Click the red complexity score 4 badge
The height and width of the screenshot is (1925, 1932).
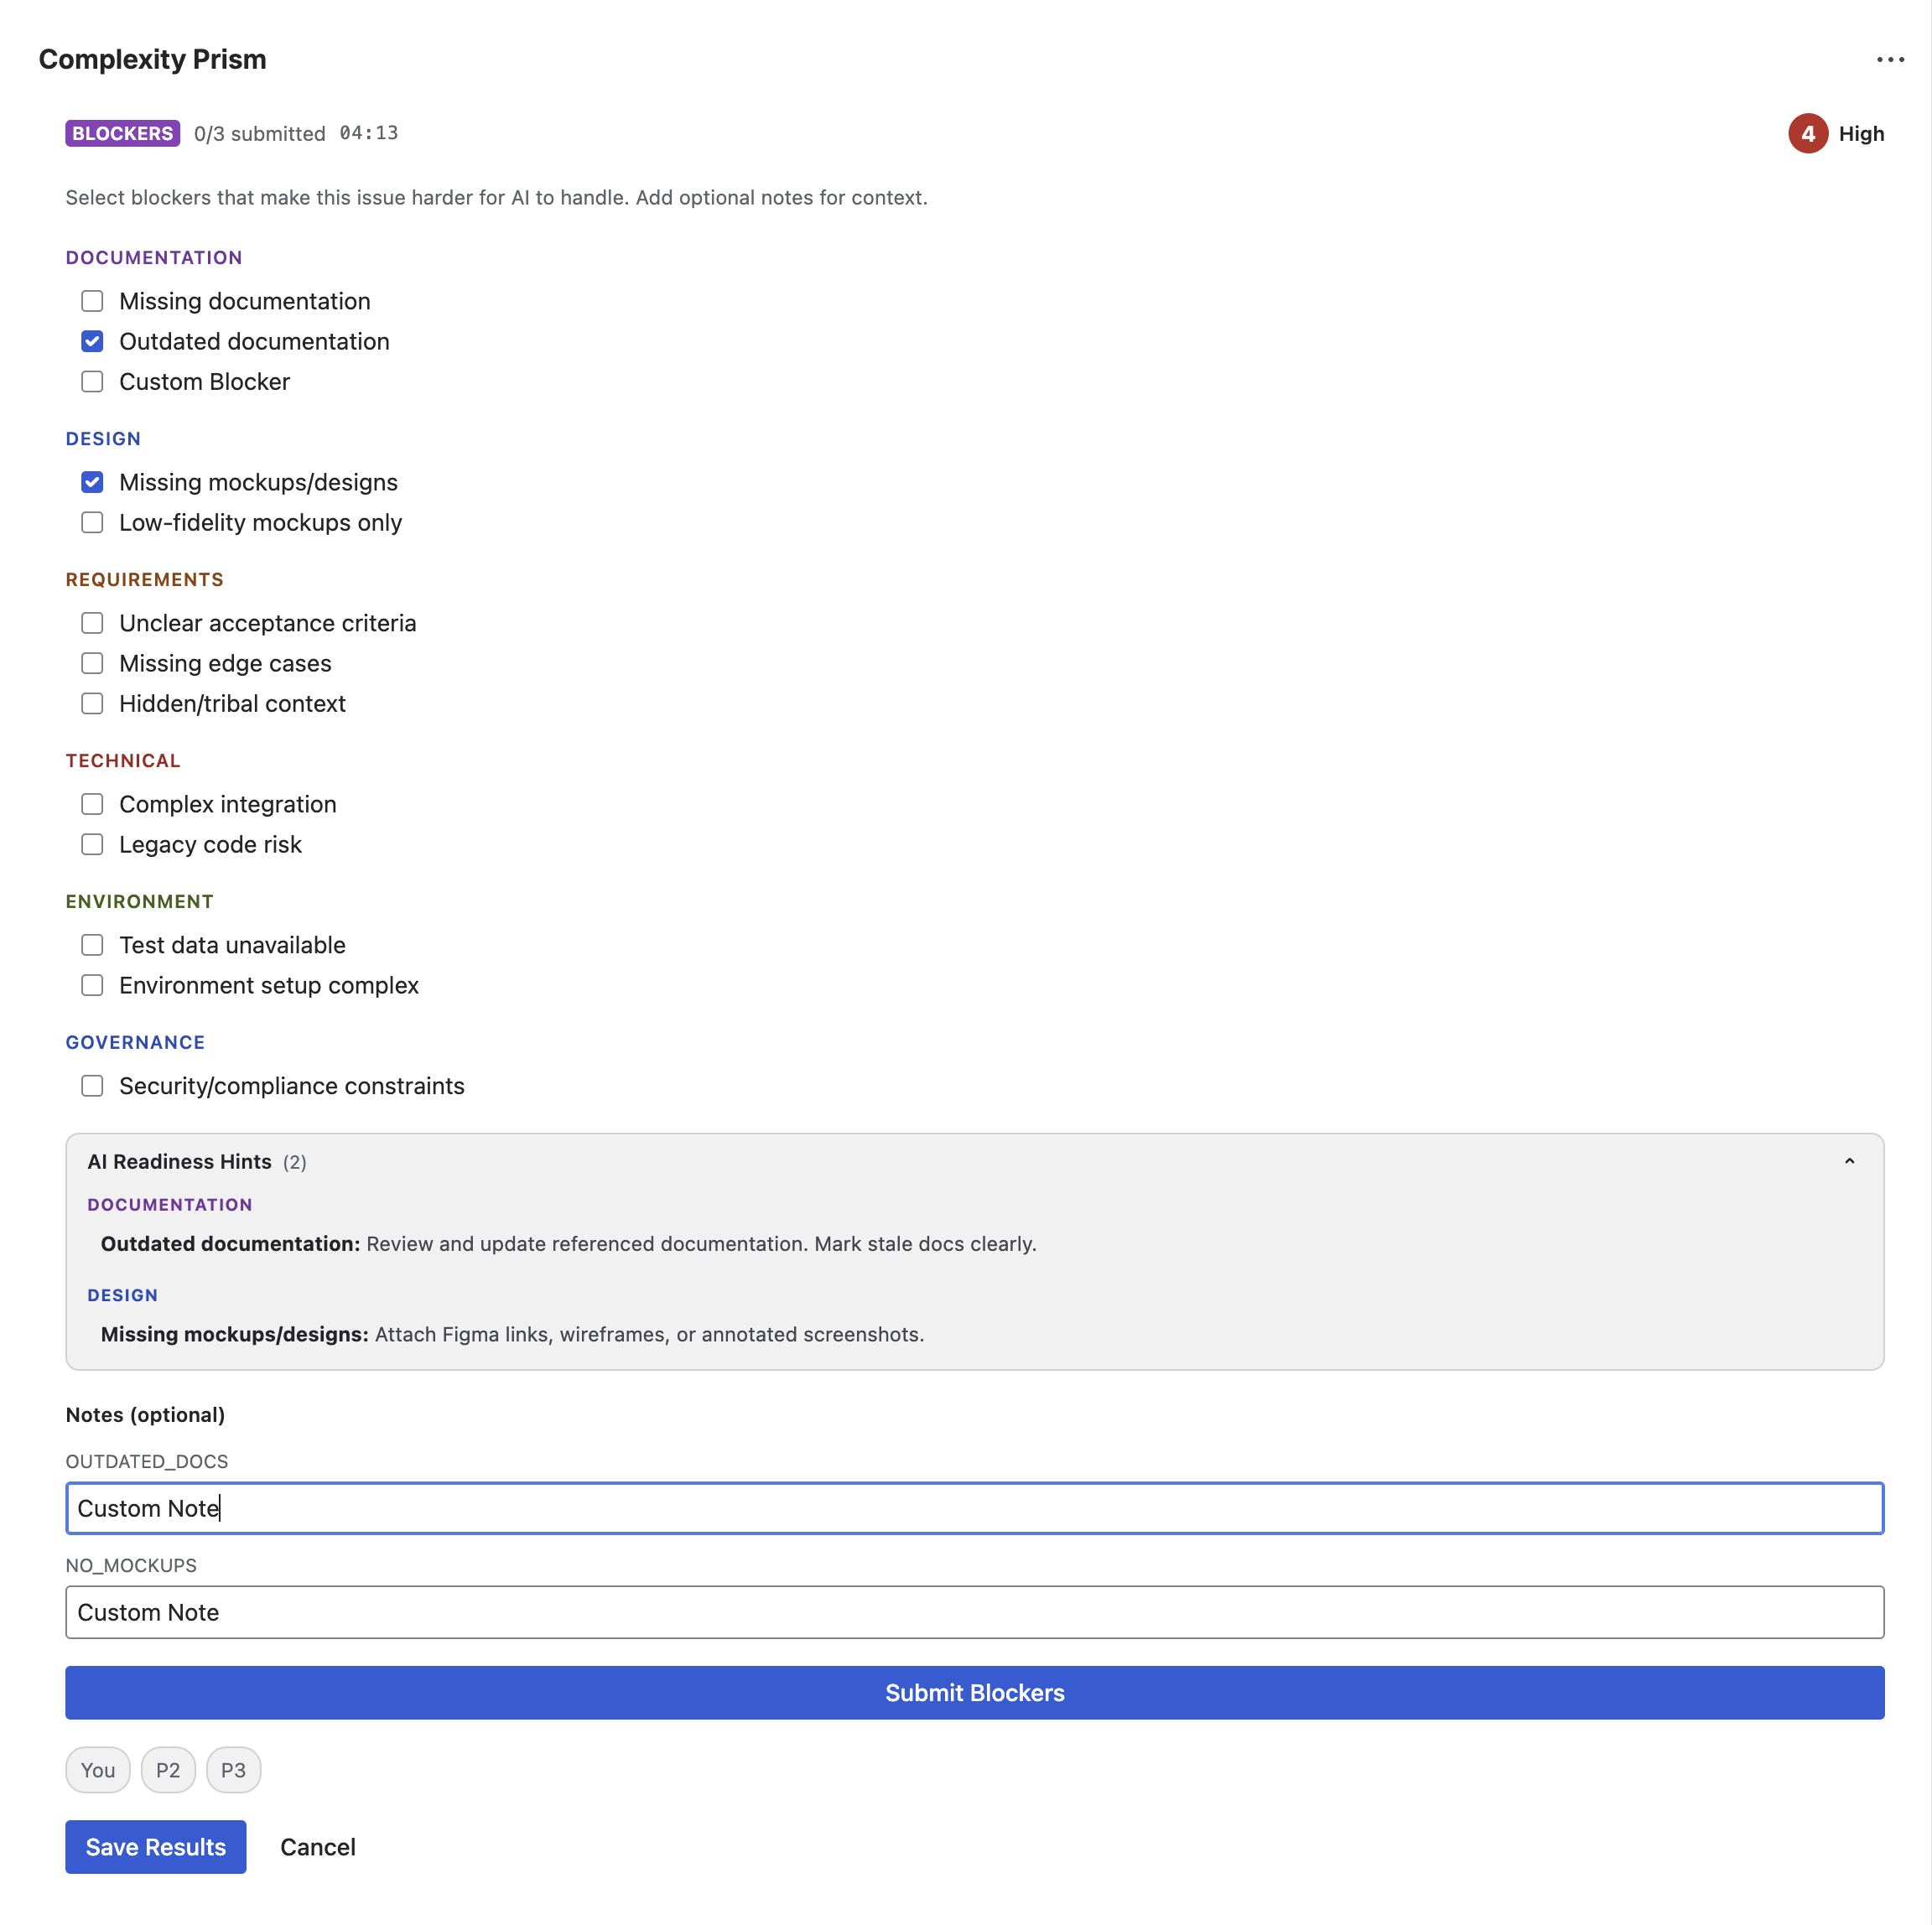(x=1807, y=134)
